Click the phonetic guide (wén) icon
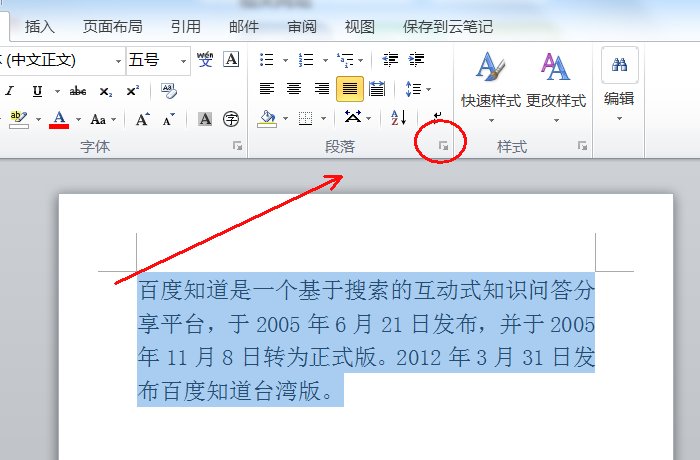Viewport: 700px width, 460px height. coord(205,59)
